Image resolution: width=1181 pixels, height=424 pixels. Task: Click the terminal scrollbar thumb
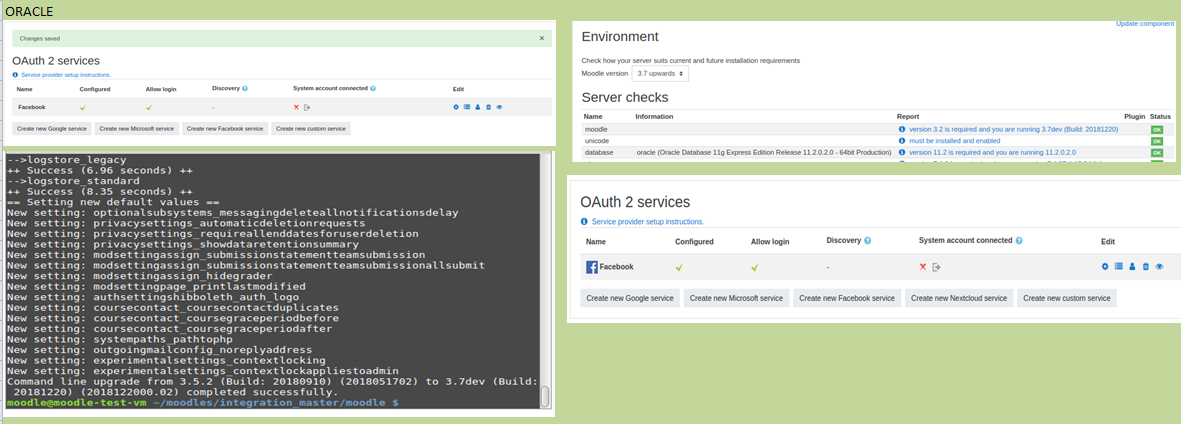pyautogui.click(x=545, y=396)
